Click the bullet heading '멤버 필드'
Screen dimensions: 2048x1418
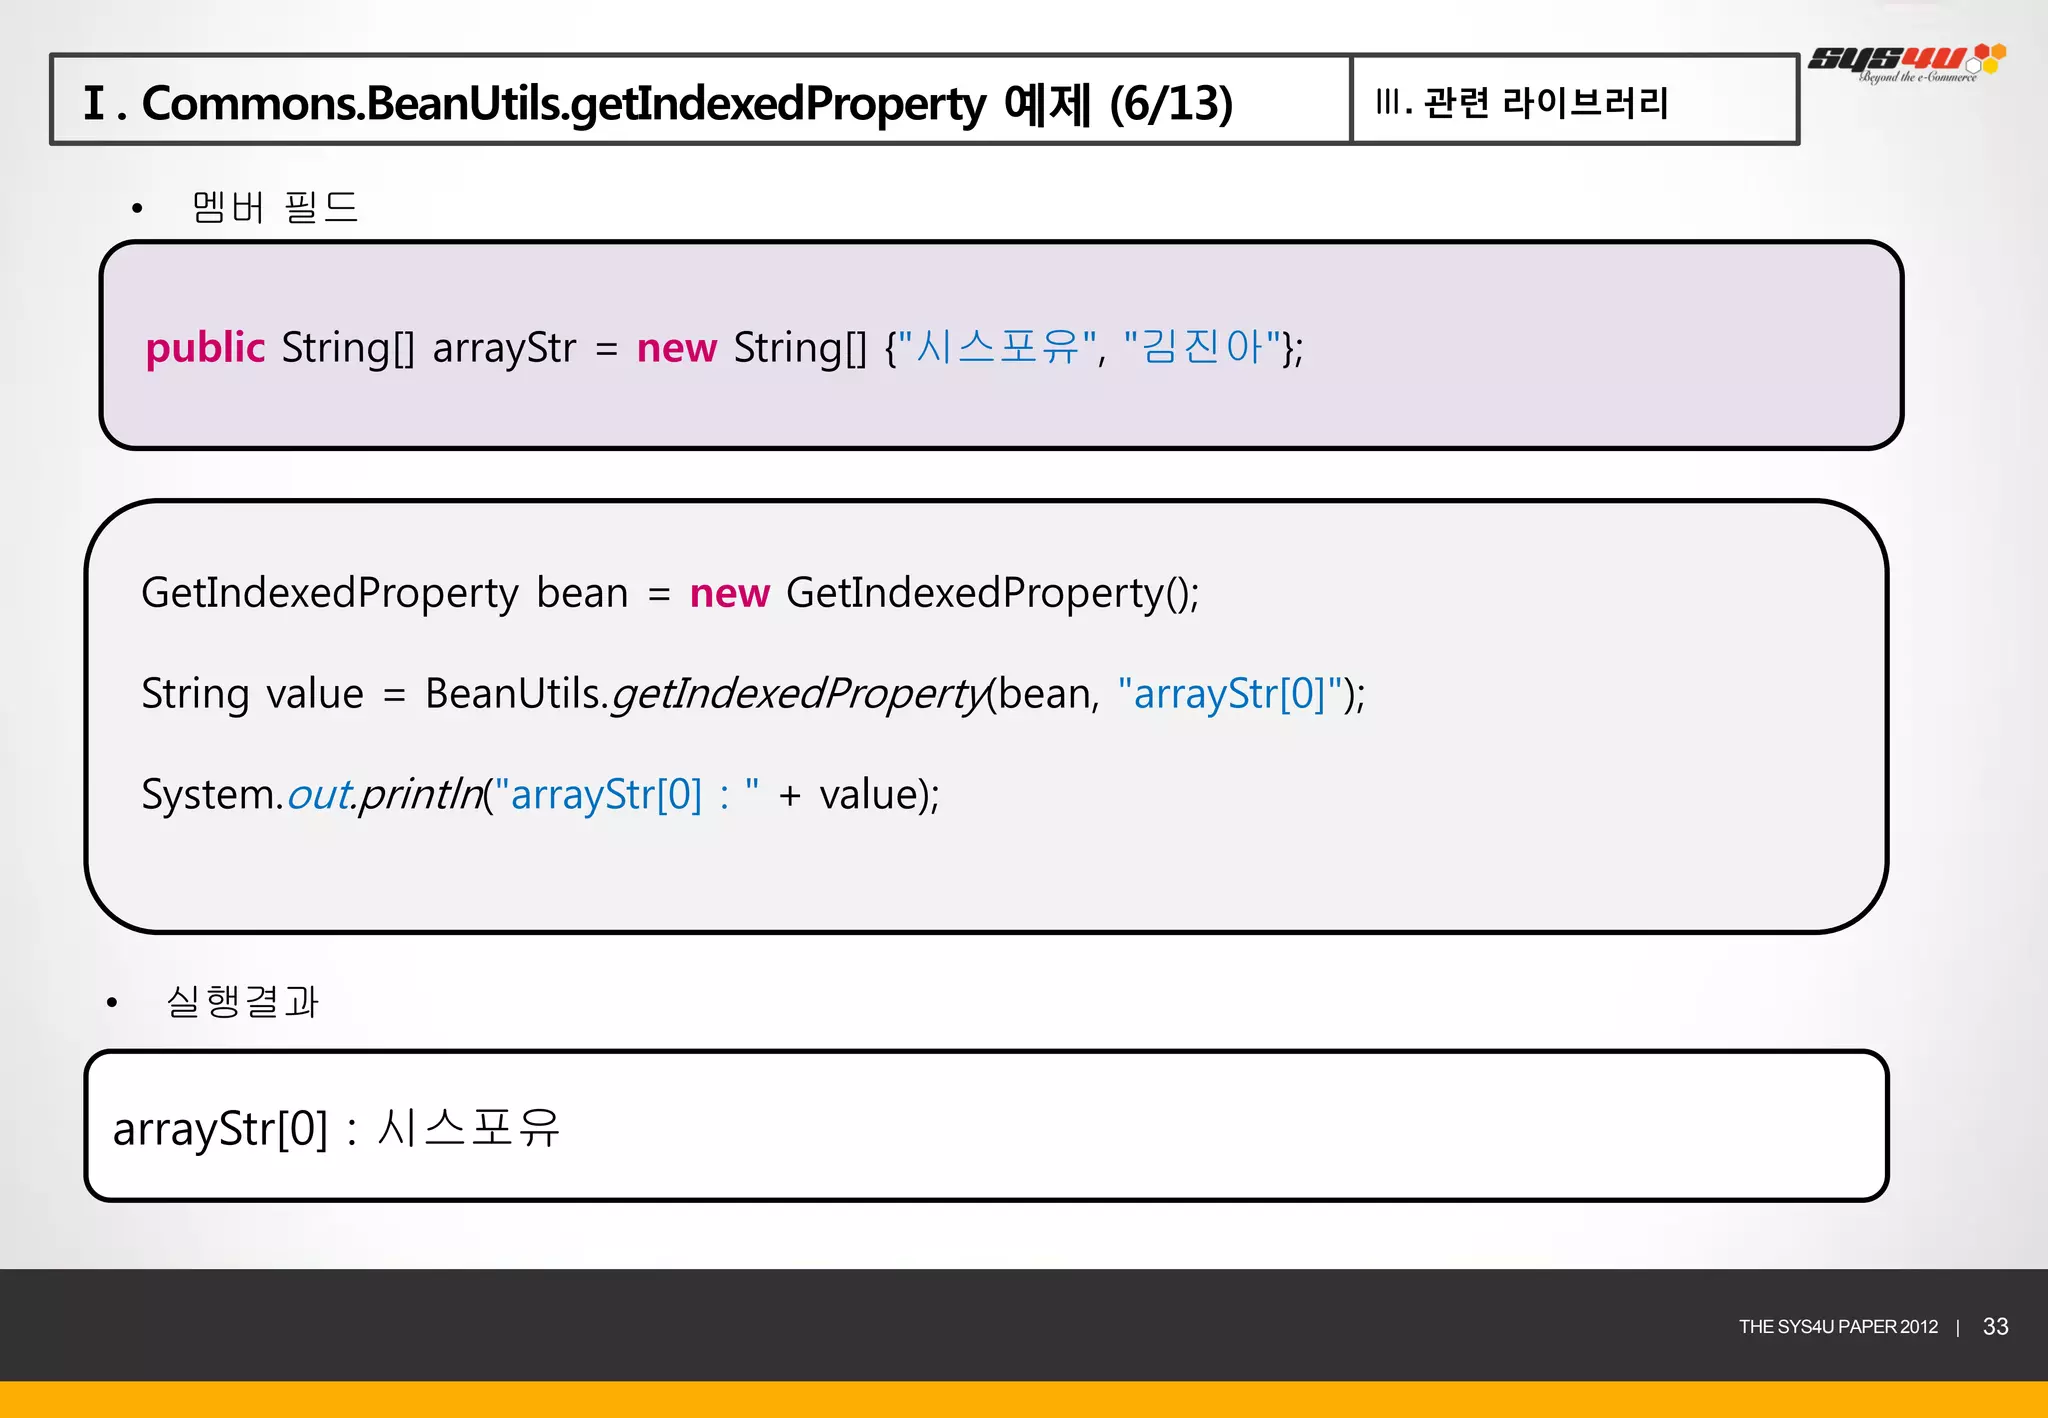(275, 207)
